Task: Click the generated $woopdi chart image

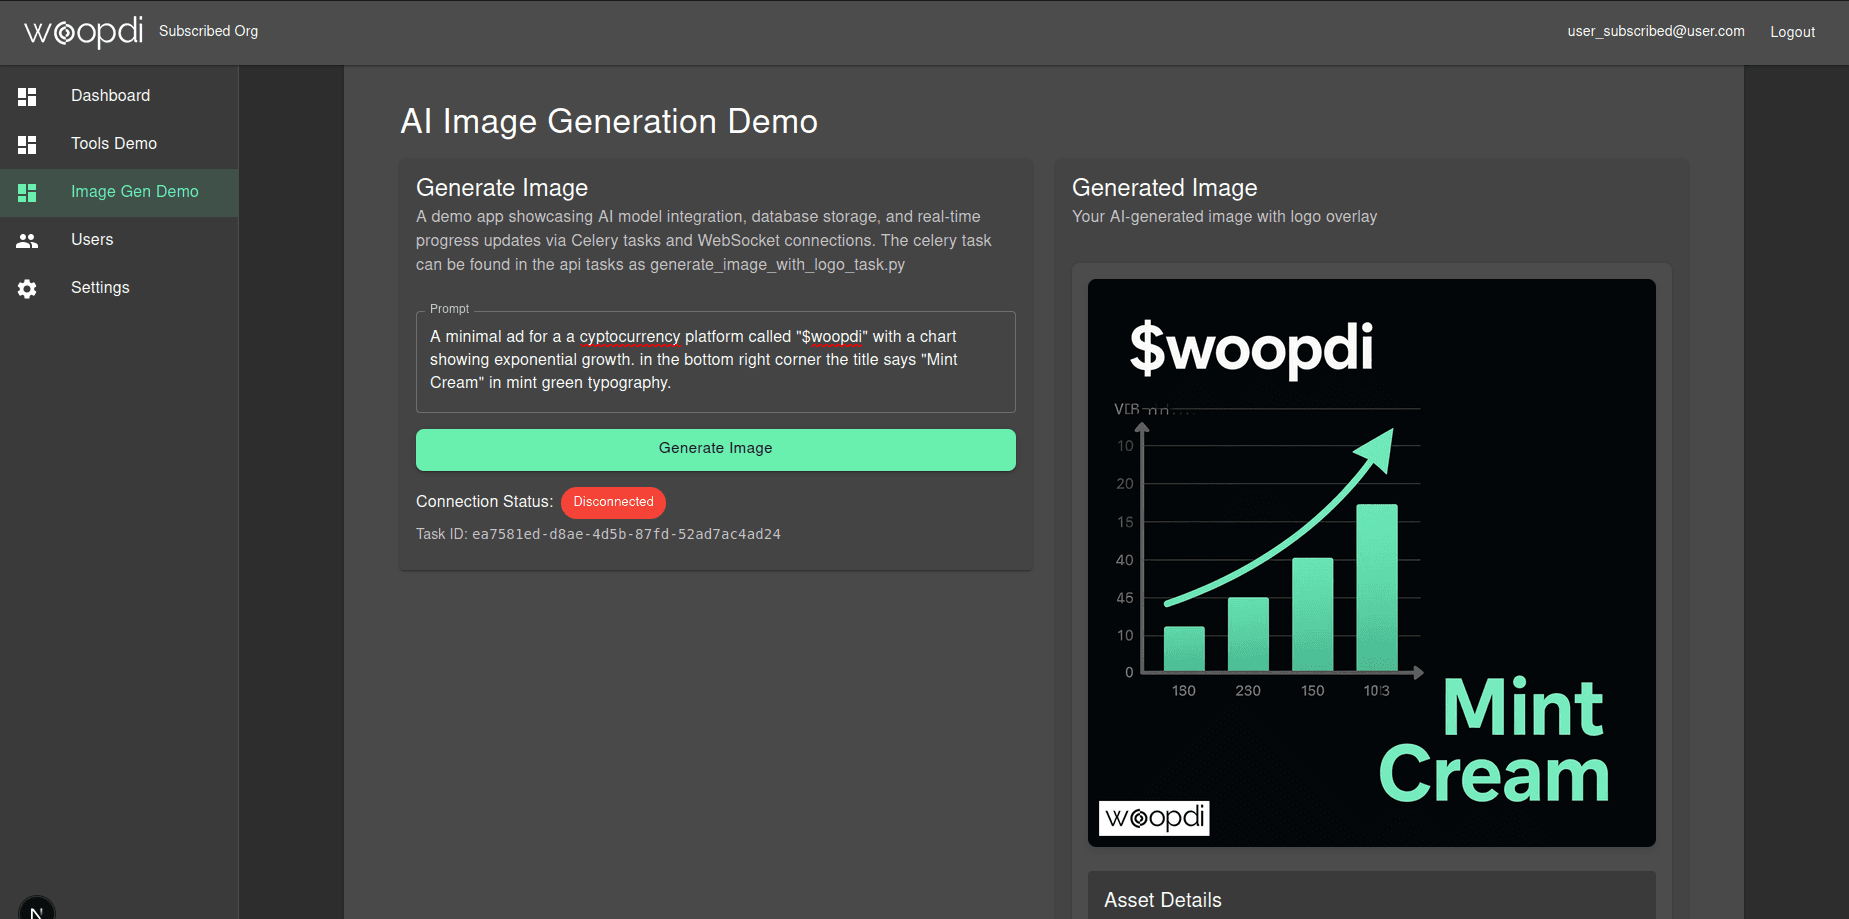Action: coord(1371,560)
